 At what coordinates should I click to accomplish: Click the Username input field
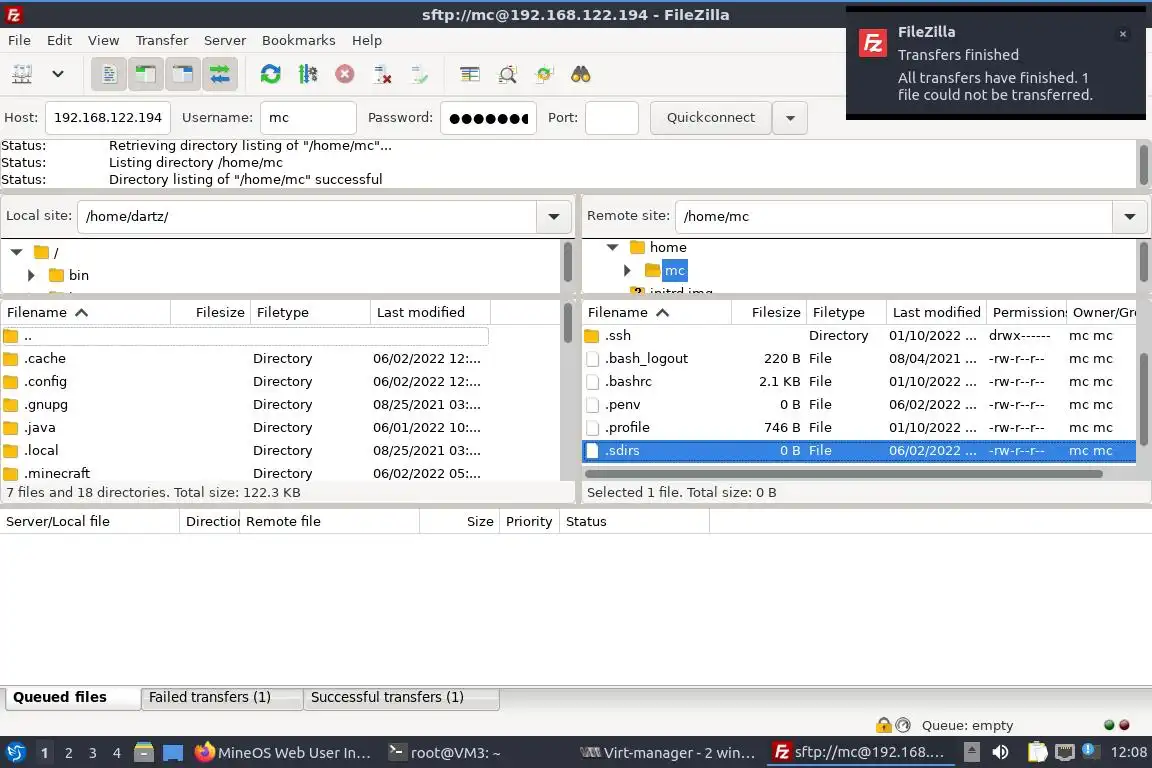tap(308, 118)
